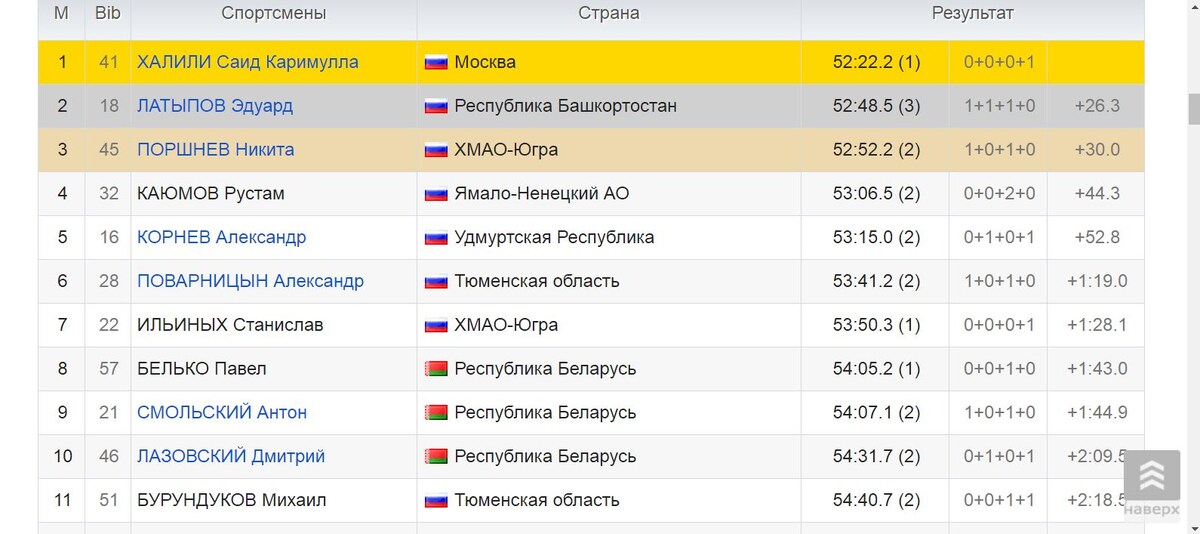
Task: Open athlete link ПОРШНЕВ Никита
Action: pyautogui.click(x=215, y=150)
